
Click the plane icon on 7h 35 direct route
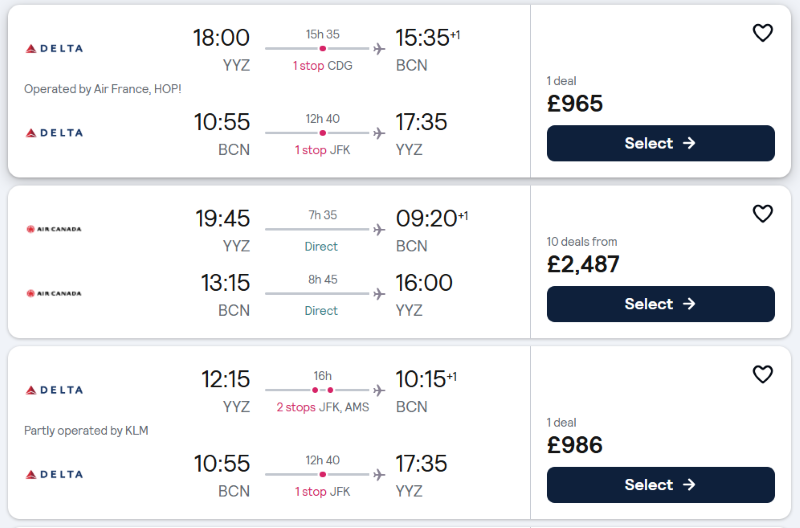pyautogui.click(x=379, y=230)
